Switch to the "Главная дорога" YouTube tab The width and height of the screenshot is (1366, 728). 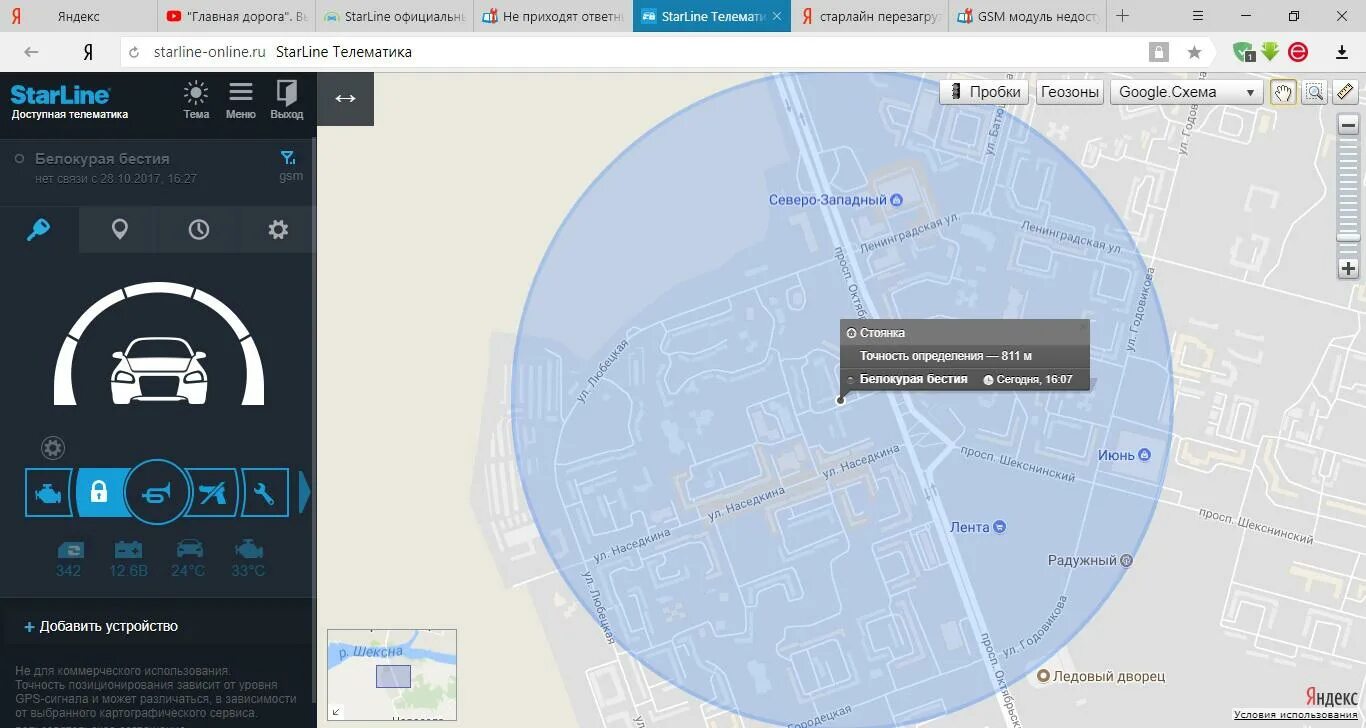(237, 16)
